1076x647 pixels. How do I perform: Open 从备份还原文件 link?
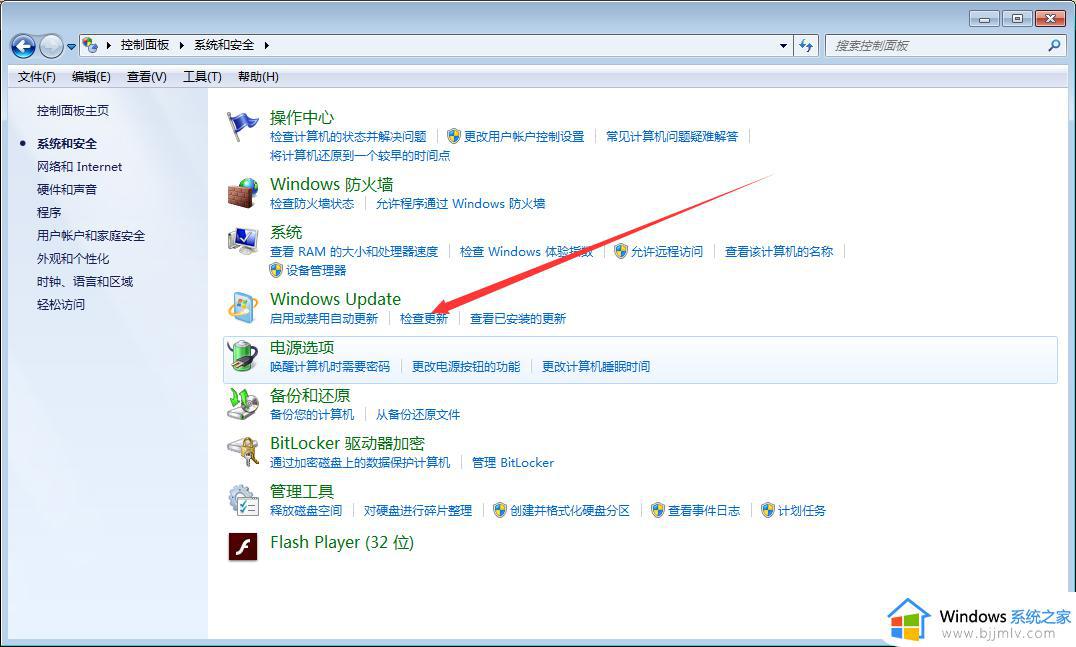click(x=418, y=414)
